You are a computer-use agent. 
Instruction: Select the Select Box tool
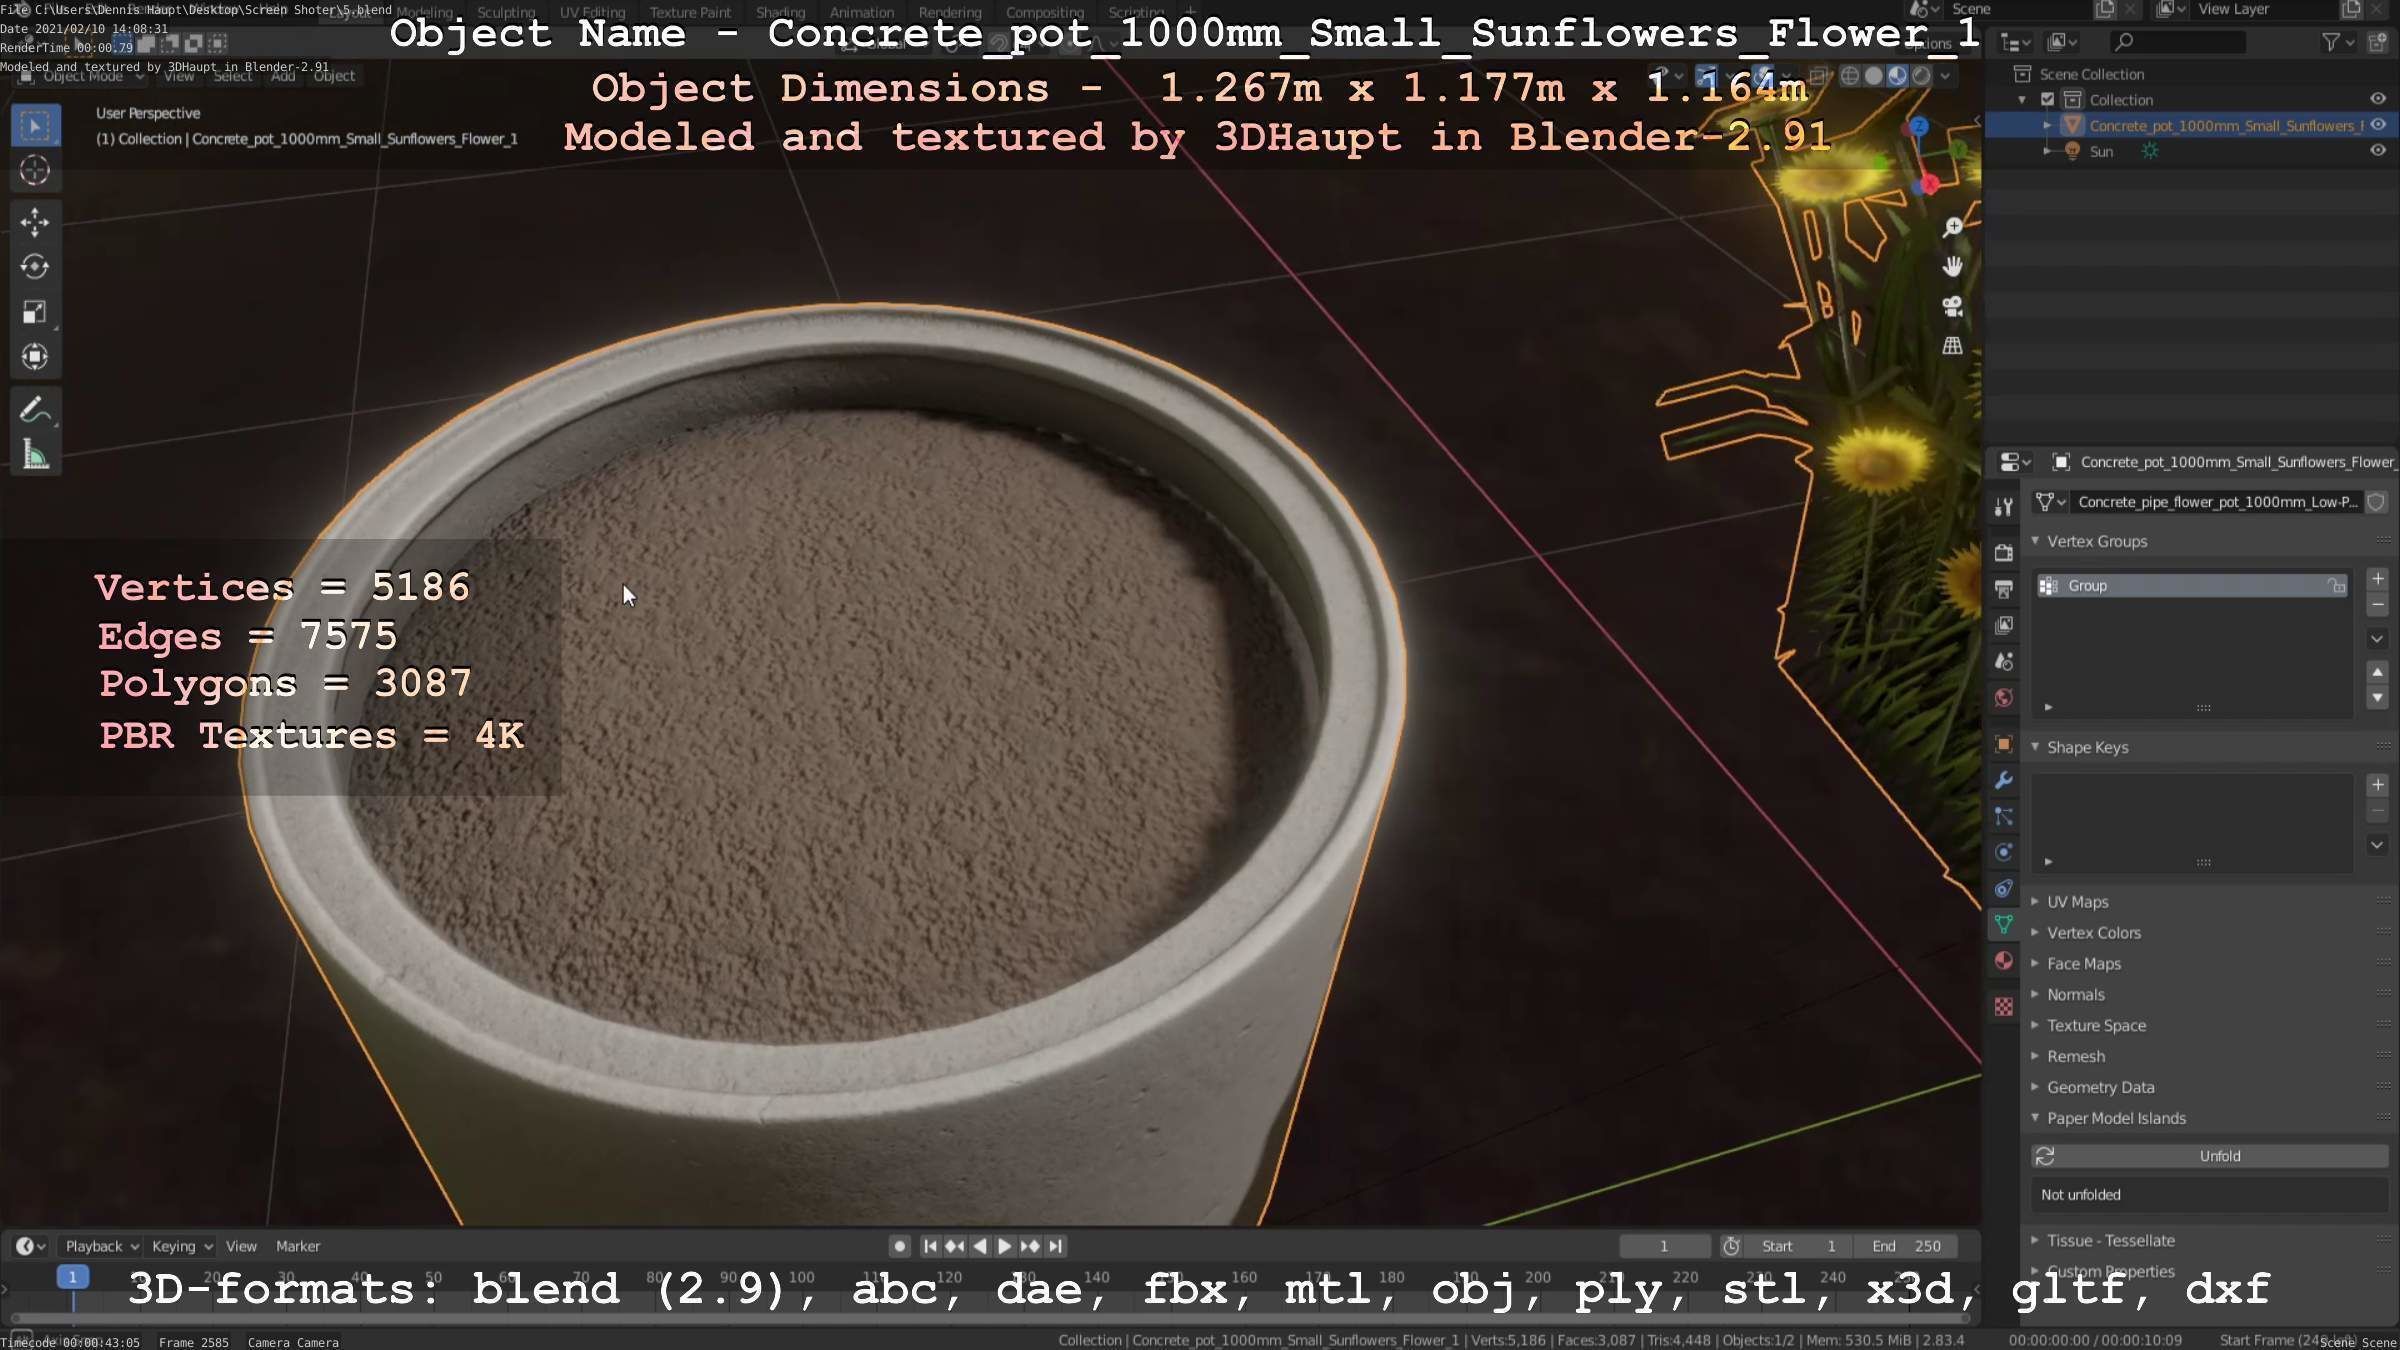35,126
